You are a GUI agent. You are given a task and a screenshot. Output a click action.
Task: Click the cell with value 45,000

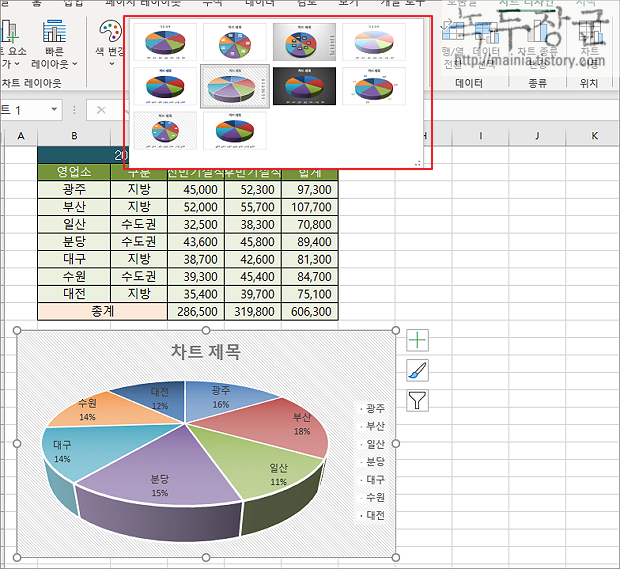pyautogui.click(x=196, y=189)
